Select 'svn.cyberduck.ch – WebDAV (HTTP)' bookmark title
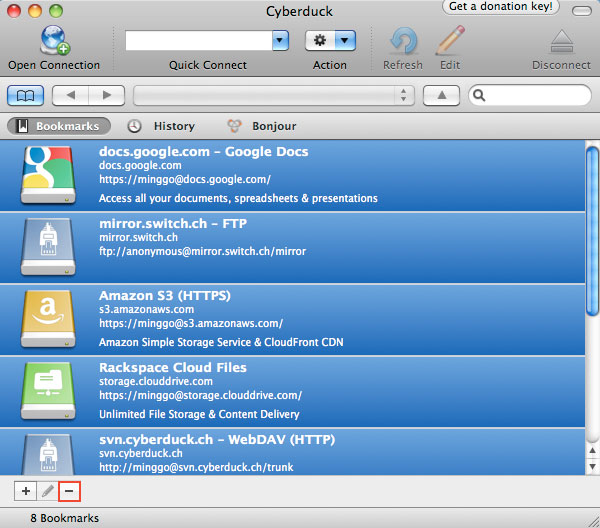The image size is (600, 528). coord(217,439)
